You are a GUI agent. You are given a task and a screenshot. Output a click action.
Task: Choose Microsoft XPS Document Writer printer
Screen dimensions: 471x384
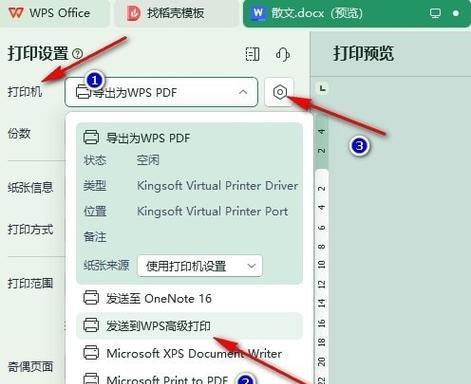click(x=189, y=353)
